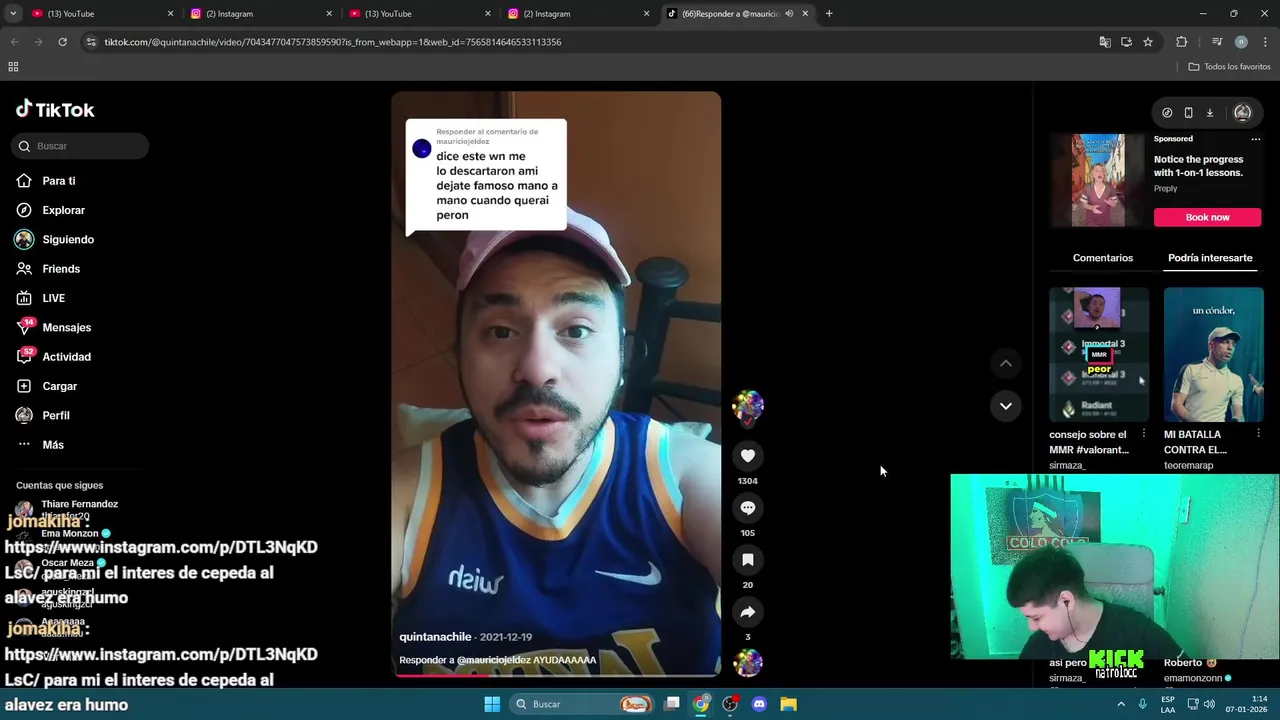Open the Chrome profile avatar
The height and width of the screenshot is (720, 1280).
coord(1241,42)
